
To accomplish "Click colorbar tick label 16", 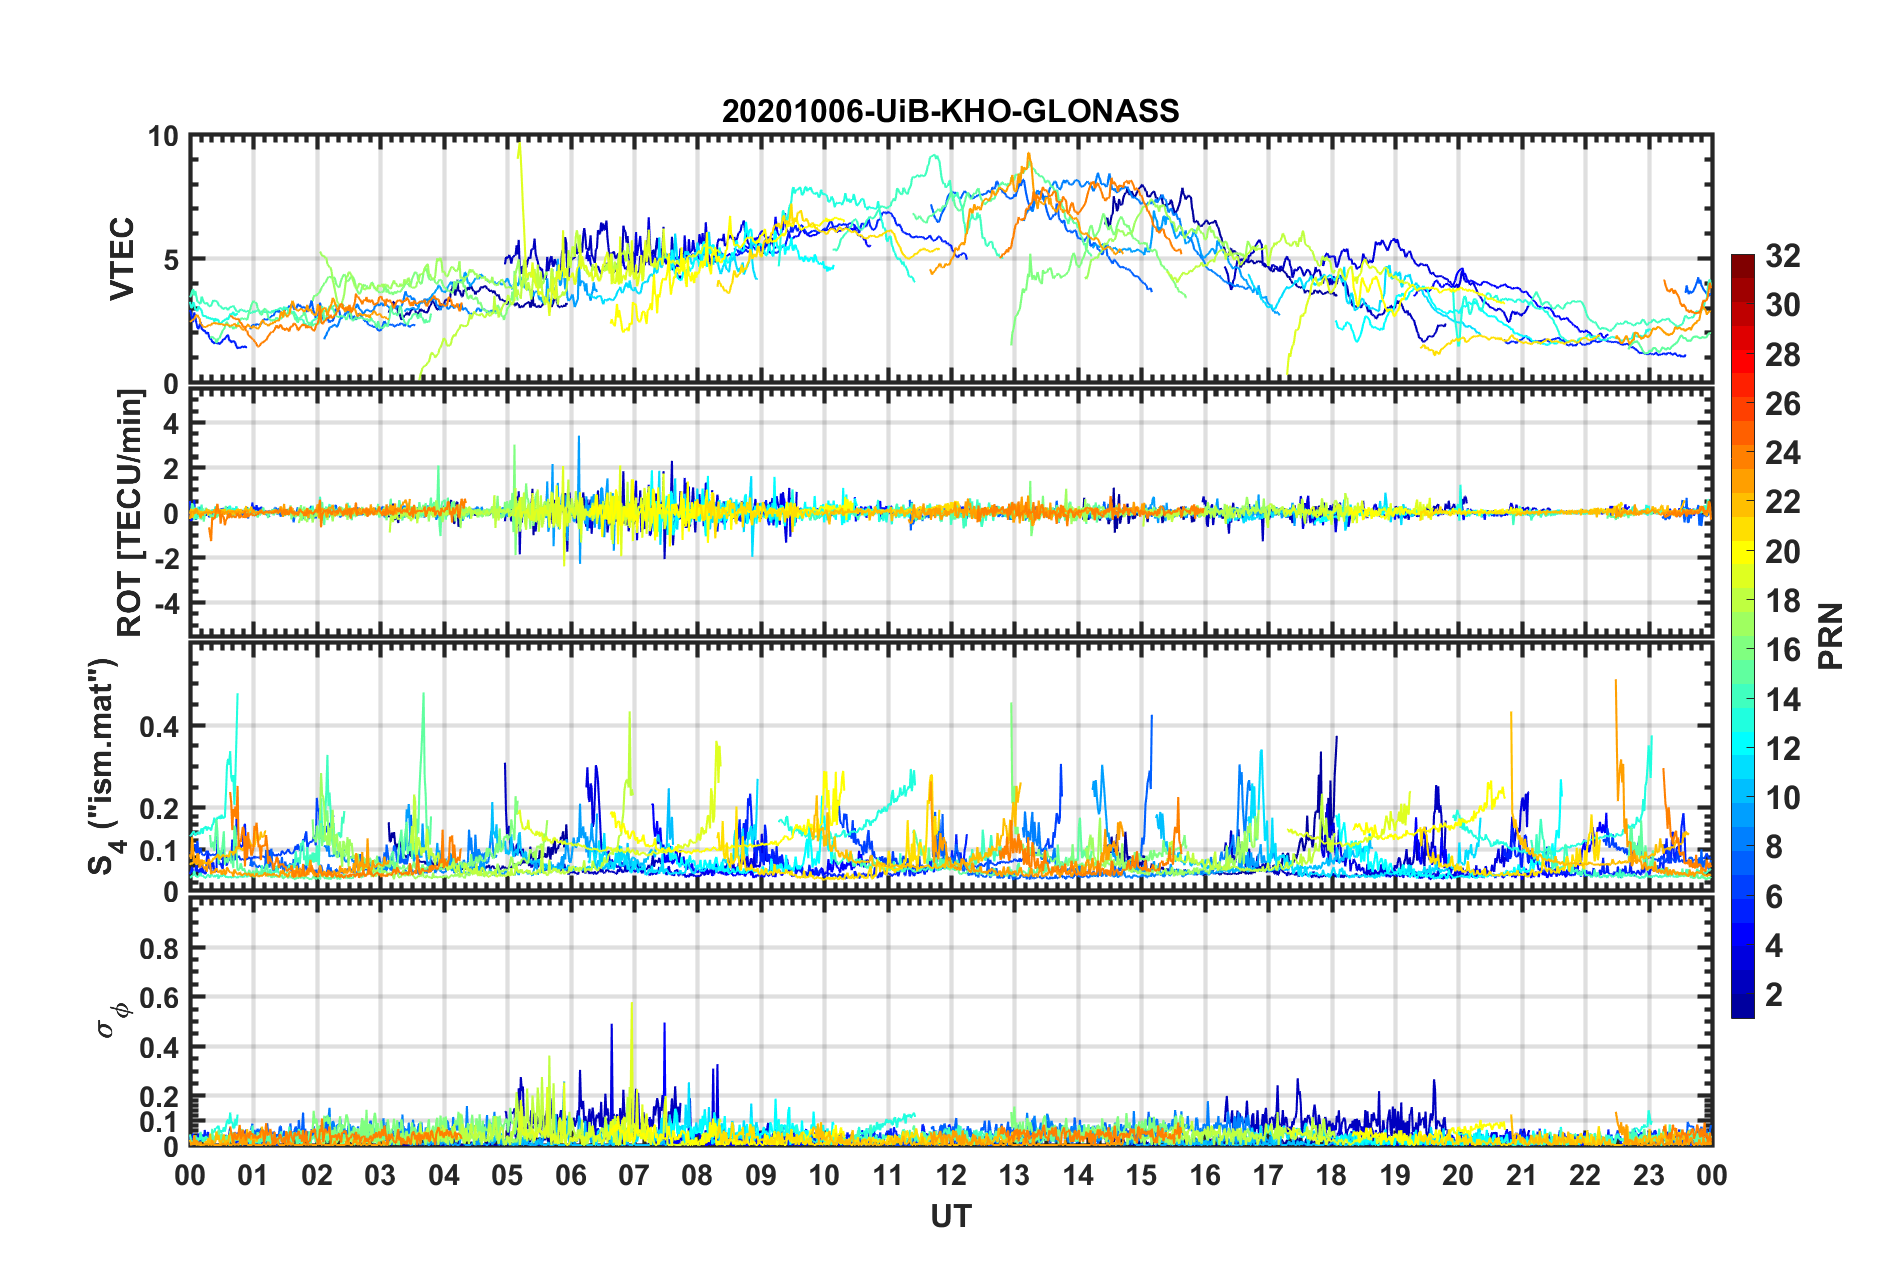I will pos(1783,650).
